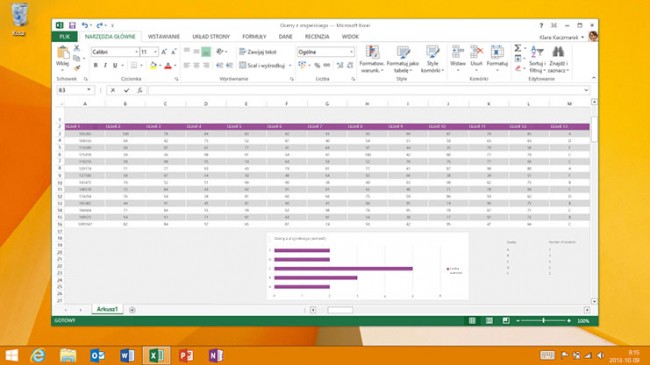Open the Calibri font name dropdown
This screenshot has width=650, height=365.
pyautogui.click(x=136, y=52)
